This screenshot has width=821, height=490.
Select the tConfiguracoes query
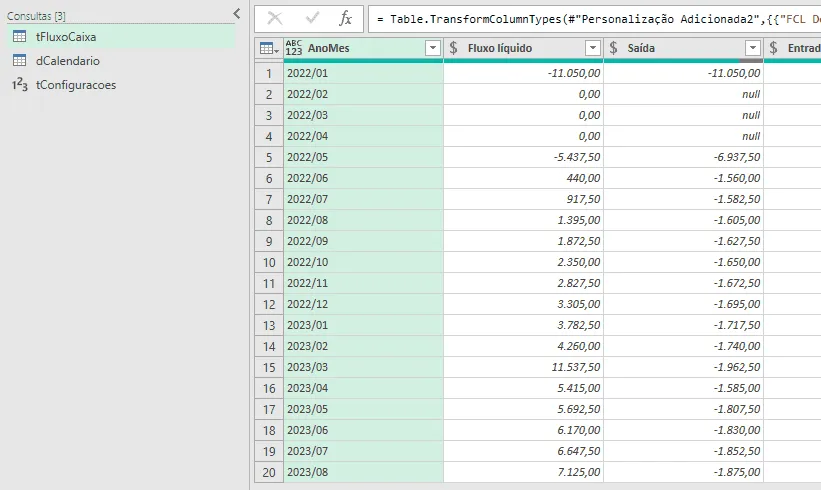120,85
